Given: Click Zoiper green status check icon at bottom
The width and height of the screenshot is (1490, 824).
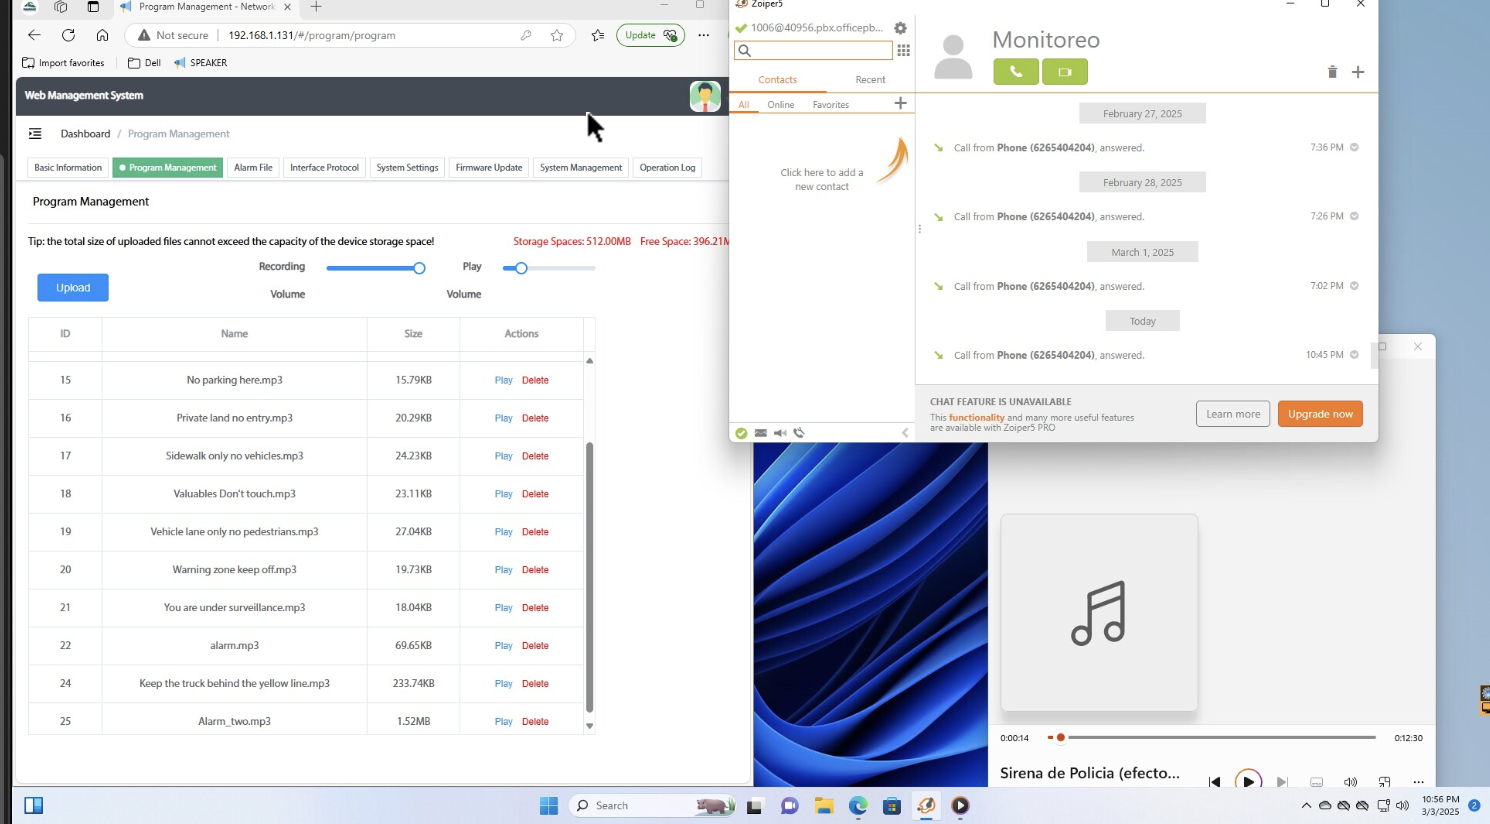Looking at the screenshot, I should coord(741,433).
